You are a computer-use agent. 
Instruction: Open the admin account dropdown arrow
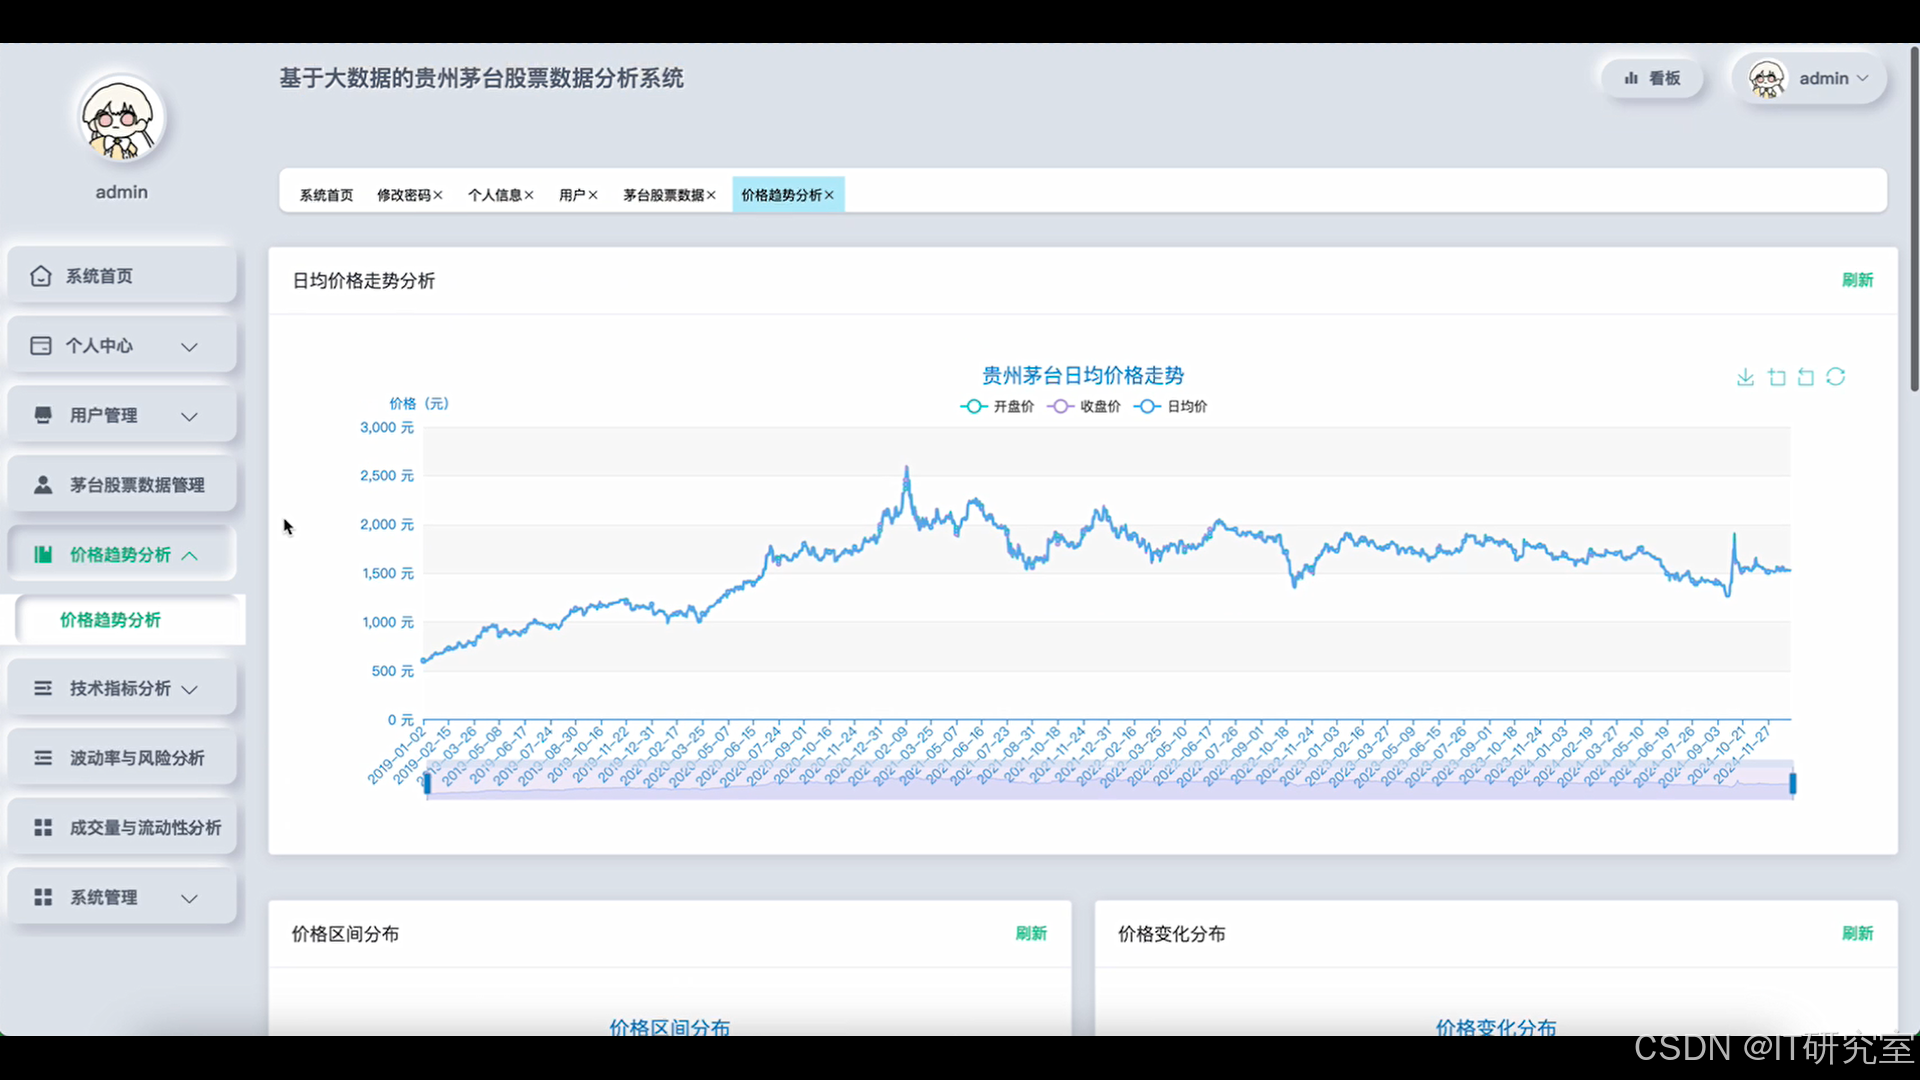(x=1862, y=78)
